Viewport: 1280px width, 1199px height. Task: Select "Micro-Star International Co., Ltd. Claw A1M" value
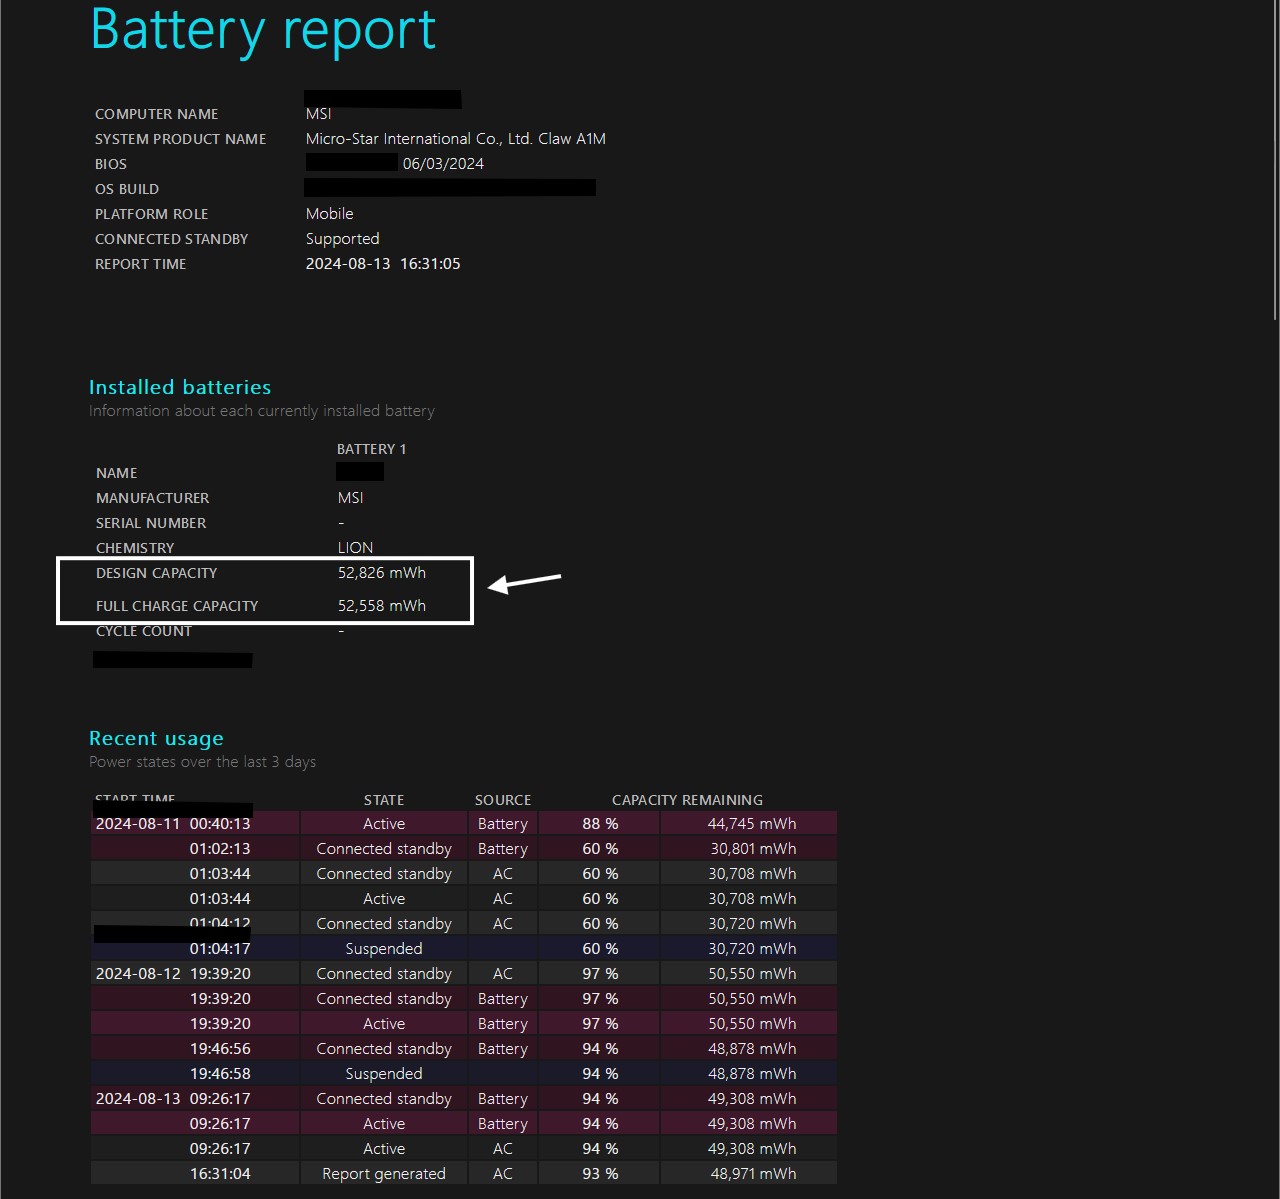tap(456, 139)
